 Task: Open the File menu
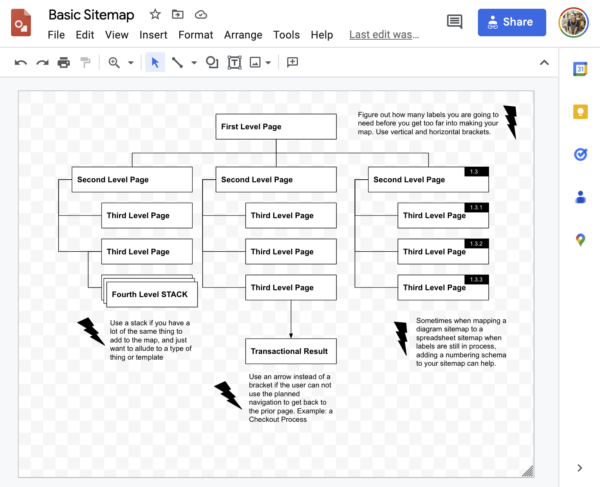click(x=56, y=35)
